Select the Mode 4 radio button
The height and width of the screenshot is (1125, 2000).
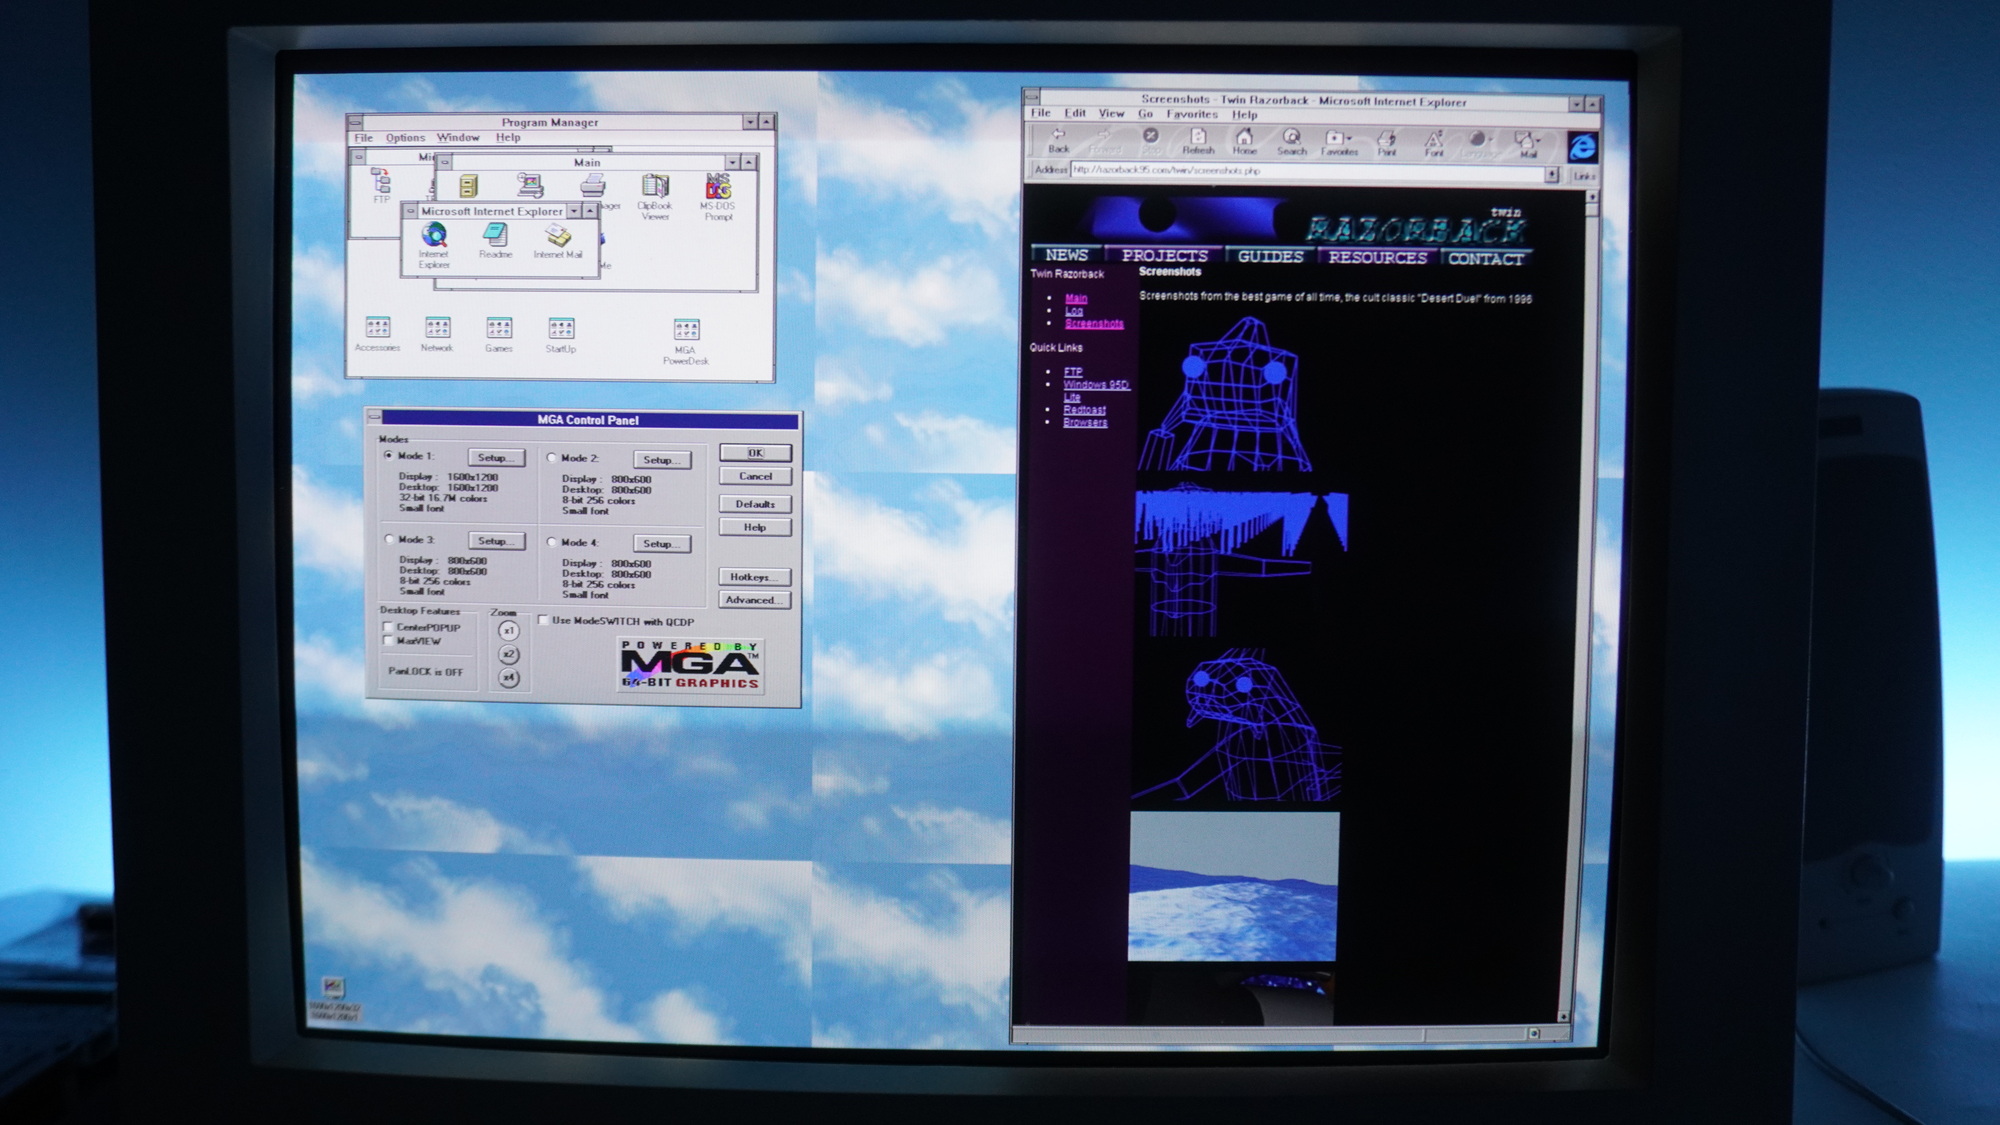point(552,542)
